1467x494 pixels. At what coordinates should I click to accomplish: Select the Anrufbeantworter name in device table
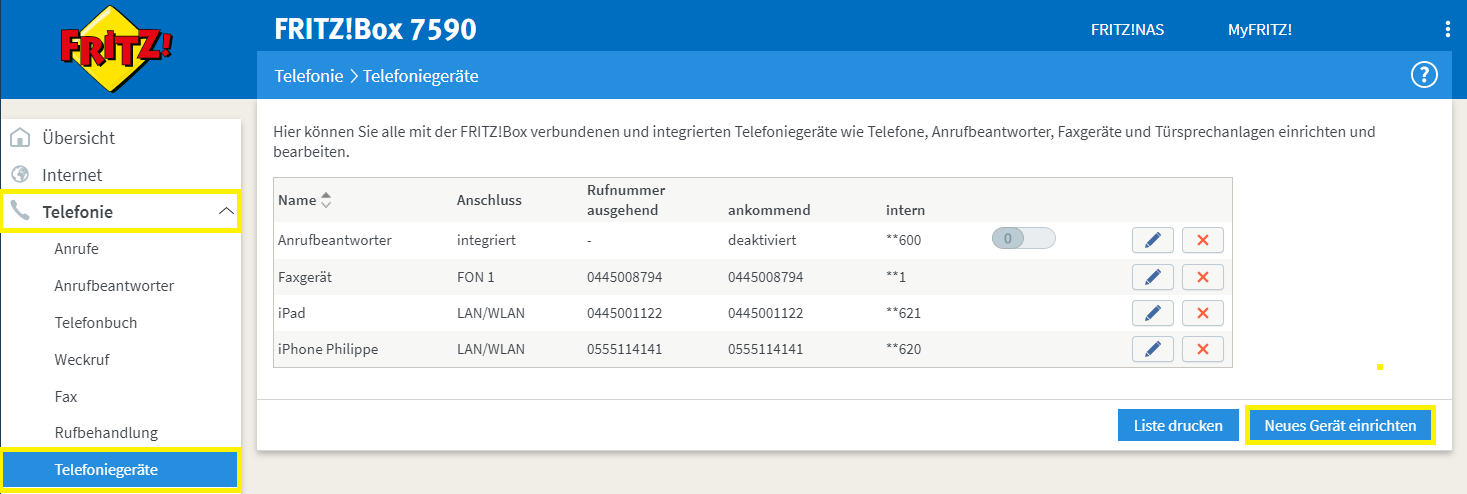(334, 240)
